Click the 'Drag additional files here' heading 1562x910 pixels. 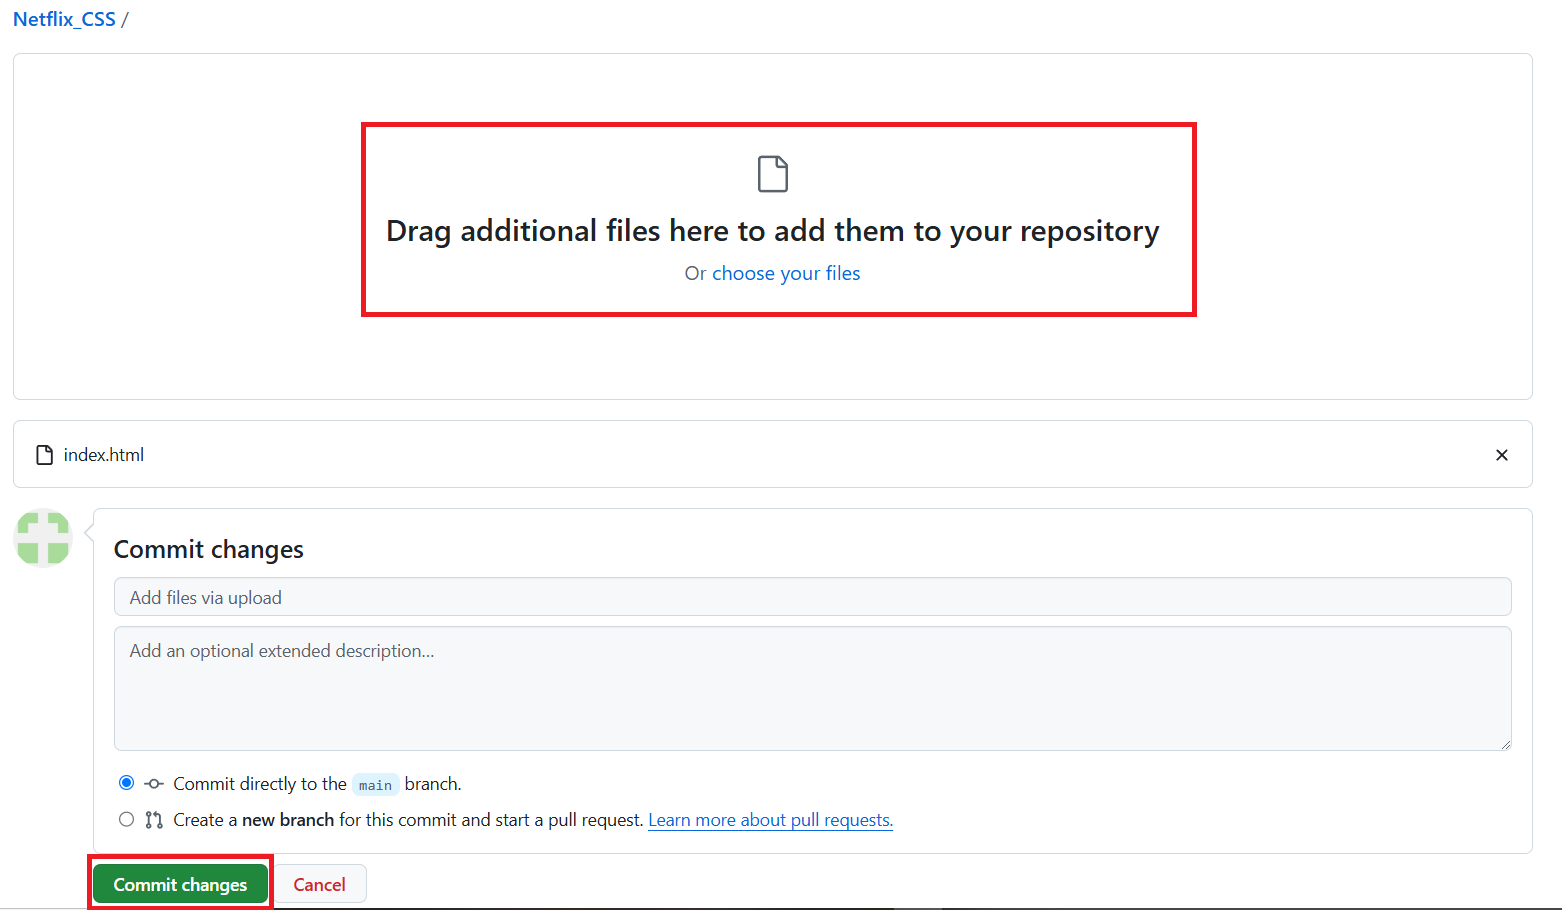click(773, 231)
